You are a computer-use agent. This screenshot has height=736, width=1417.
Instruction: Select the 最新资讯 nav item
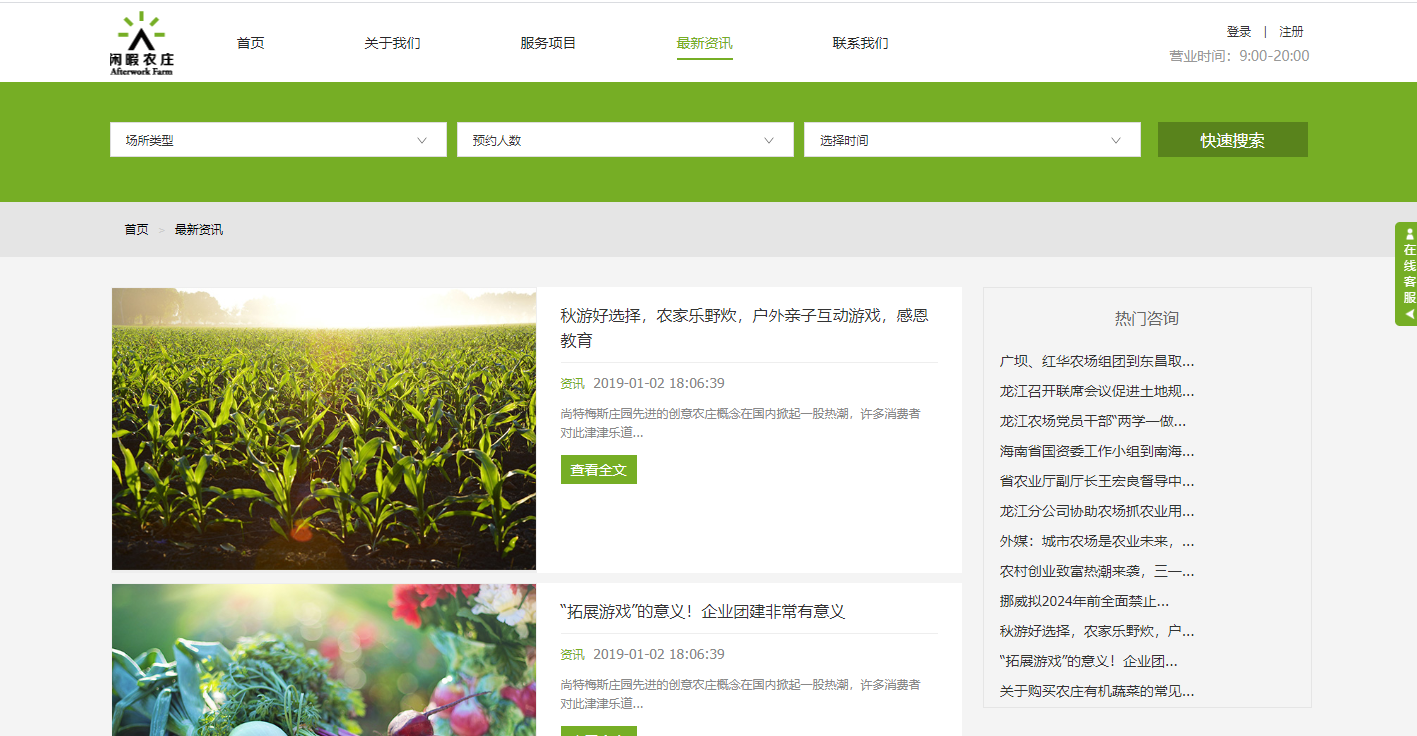pyautogui.click(x=705, y=43)
